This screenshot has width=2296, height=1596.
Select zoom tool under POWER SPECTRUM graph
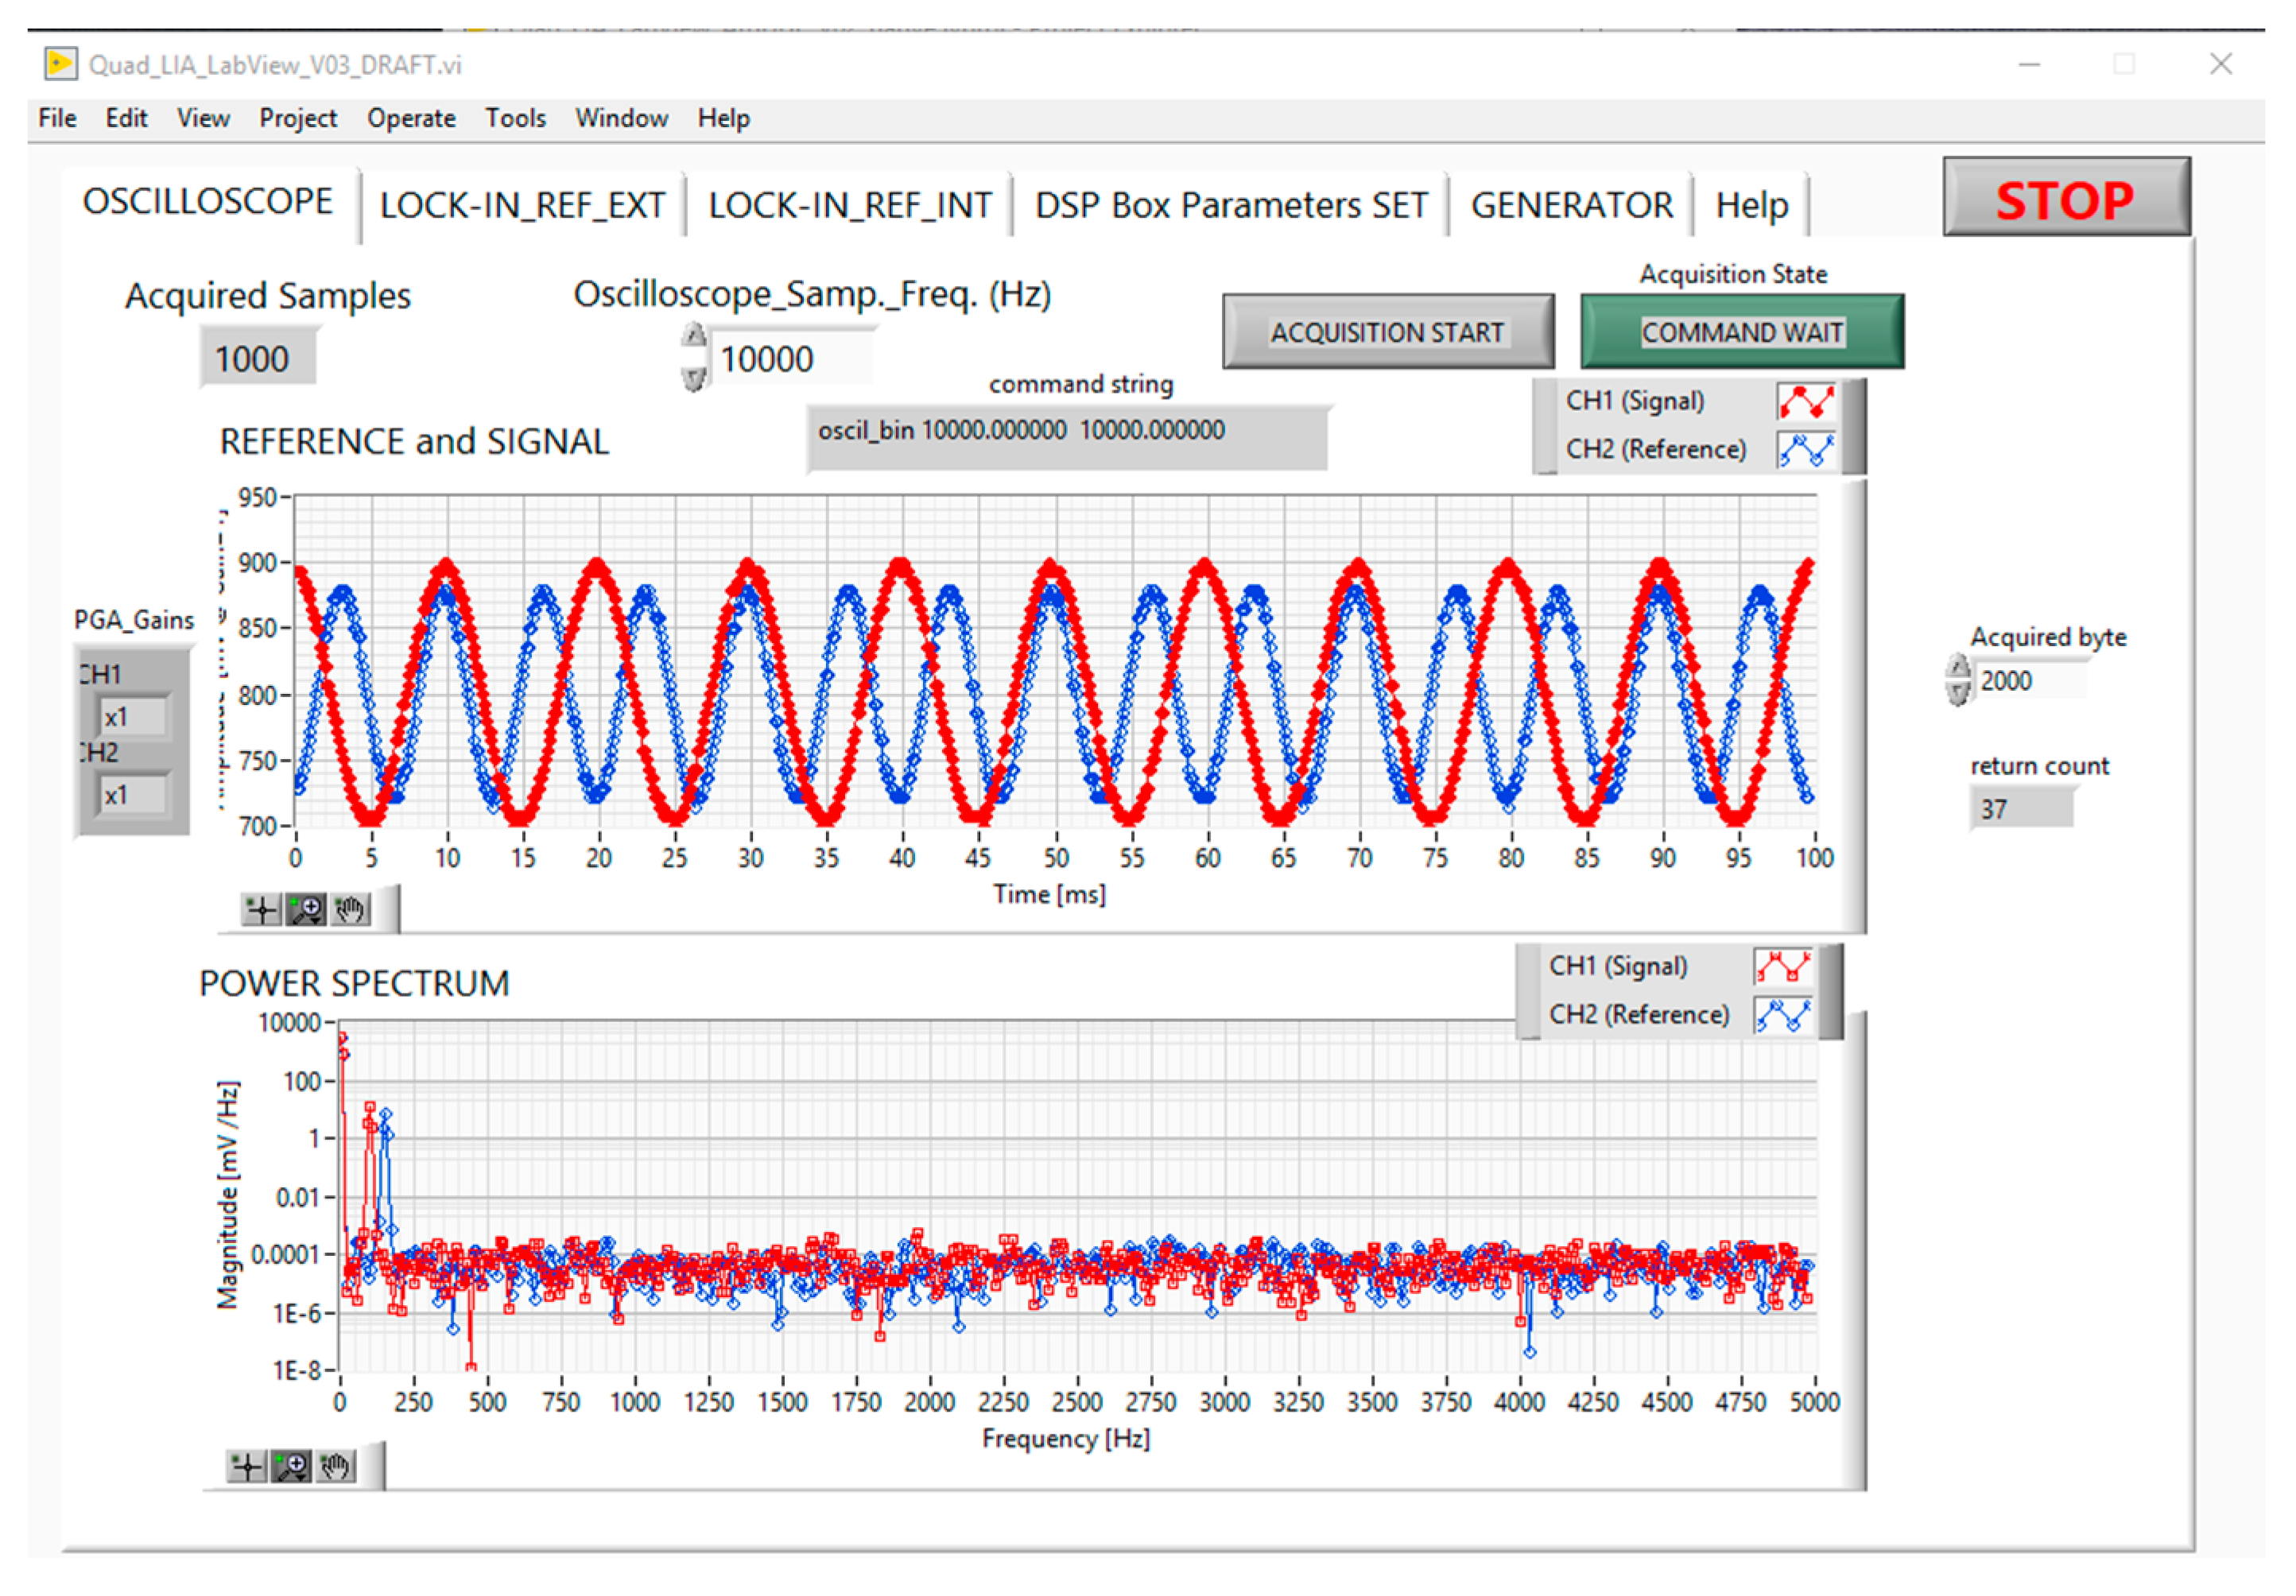pyautogui.click(x=291, y=1467)
